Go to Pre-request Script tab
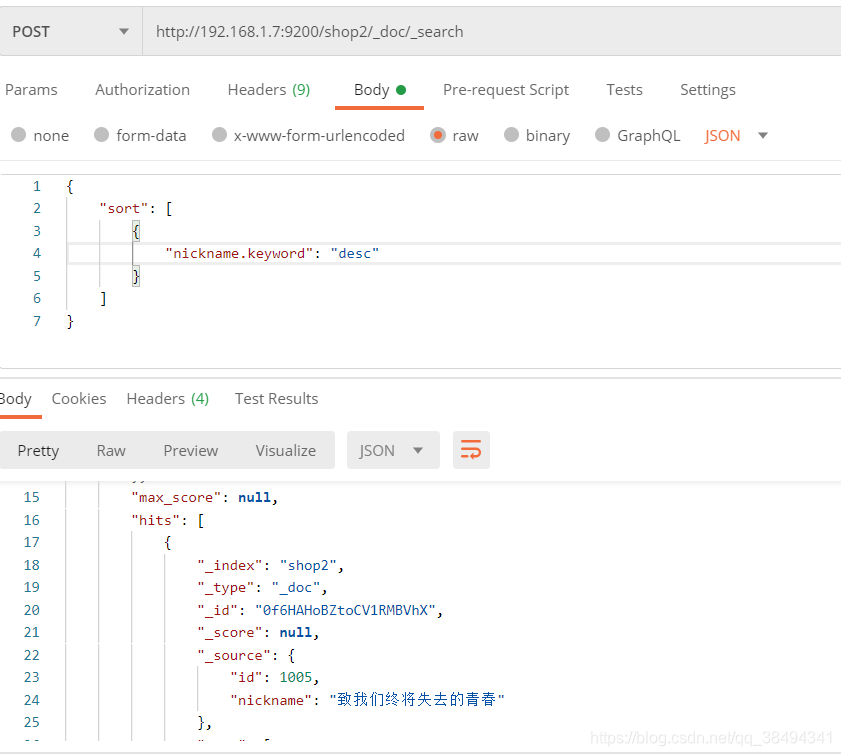841x756 pixels. coord(505,90)
